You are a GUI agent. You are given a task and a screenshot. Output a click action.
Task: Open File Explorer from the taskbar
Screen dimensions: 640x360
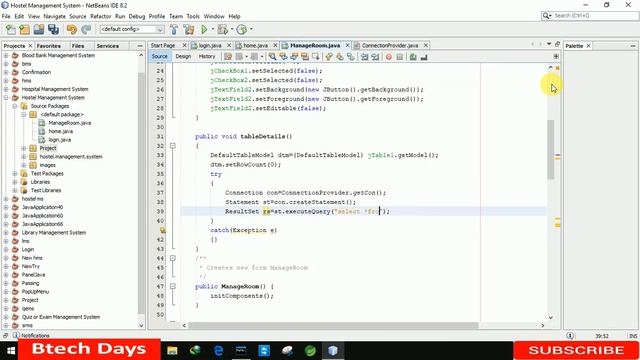point(172,351)
